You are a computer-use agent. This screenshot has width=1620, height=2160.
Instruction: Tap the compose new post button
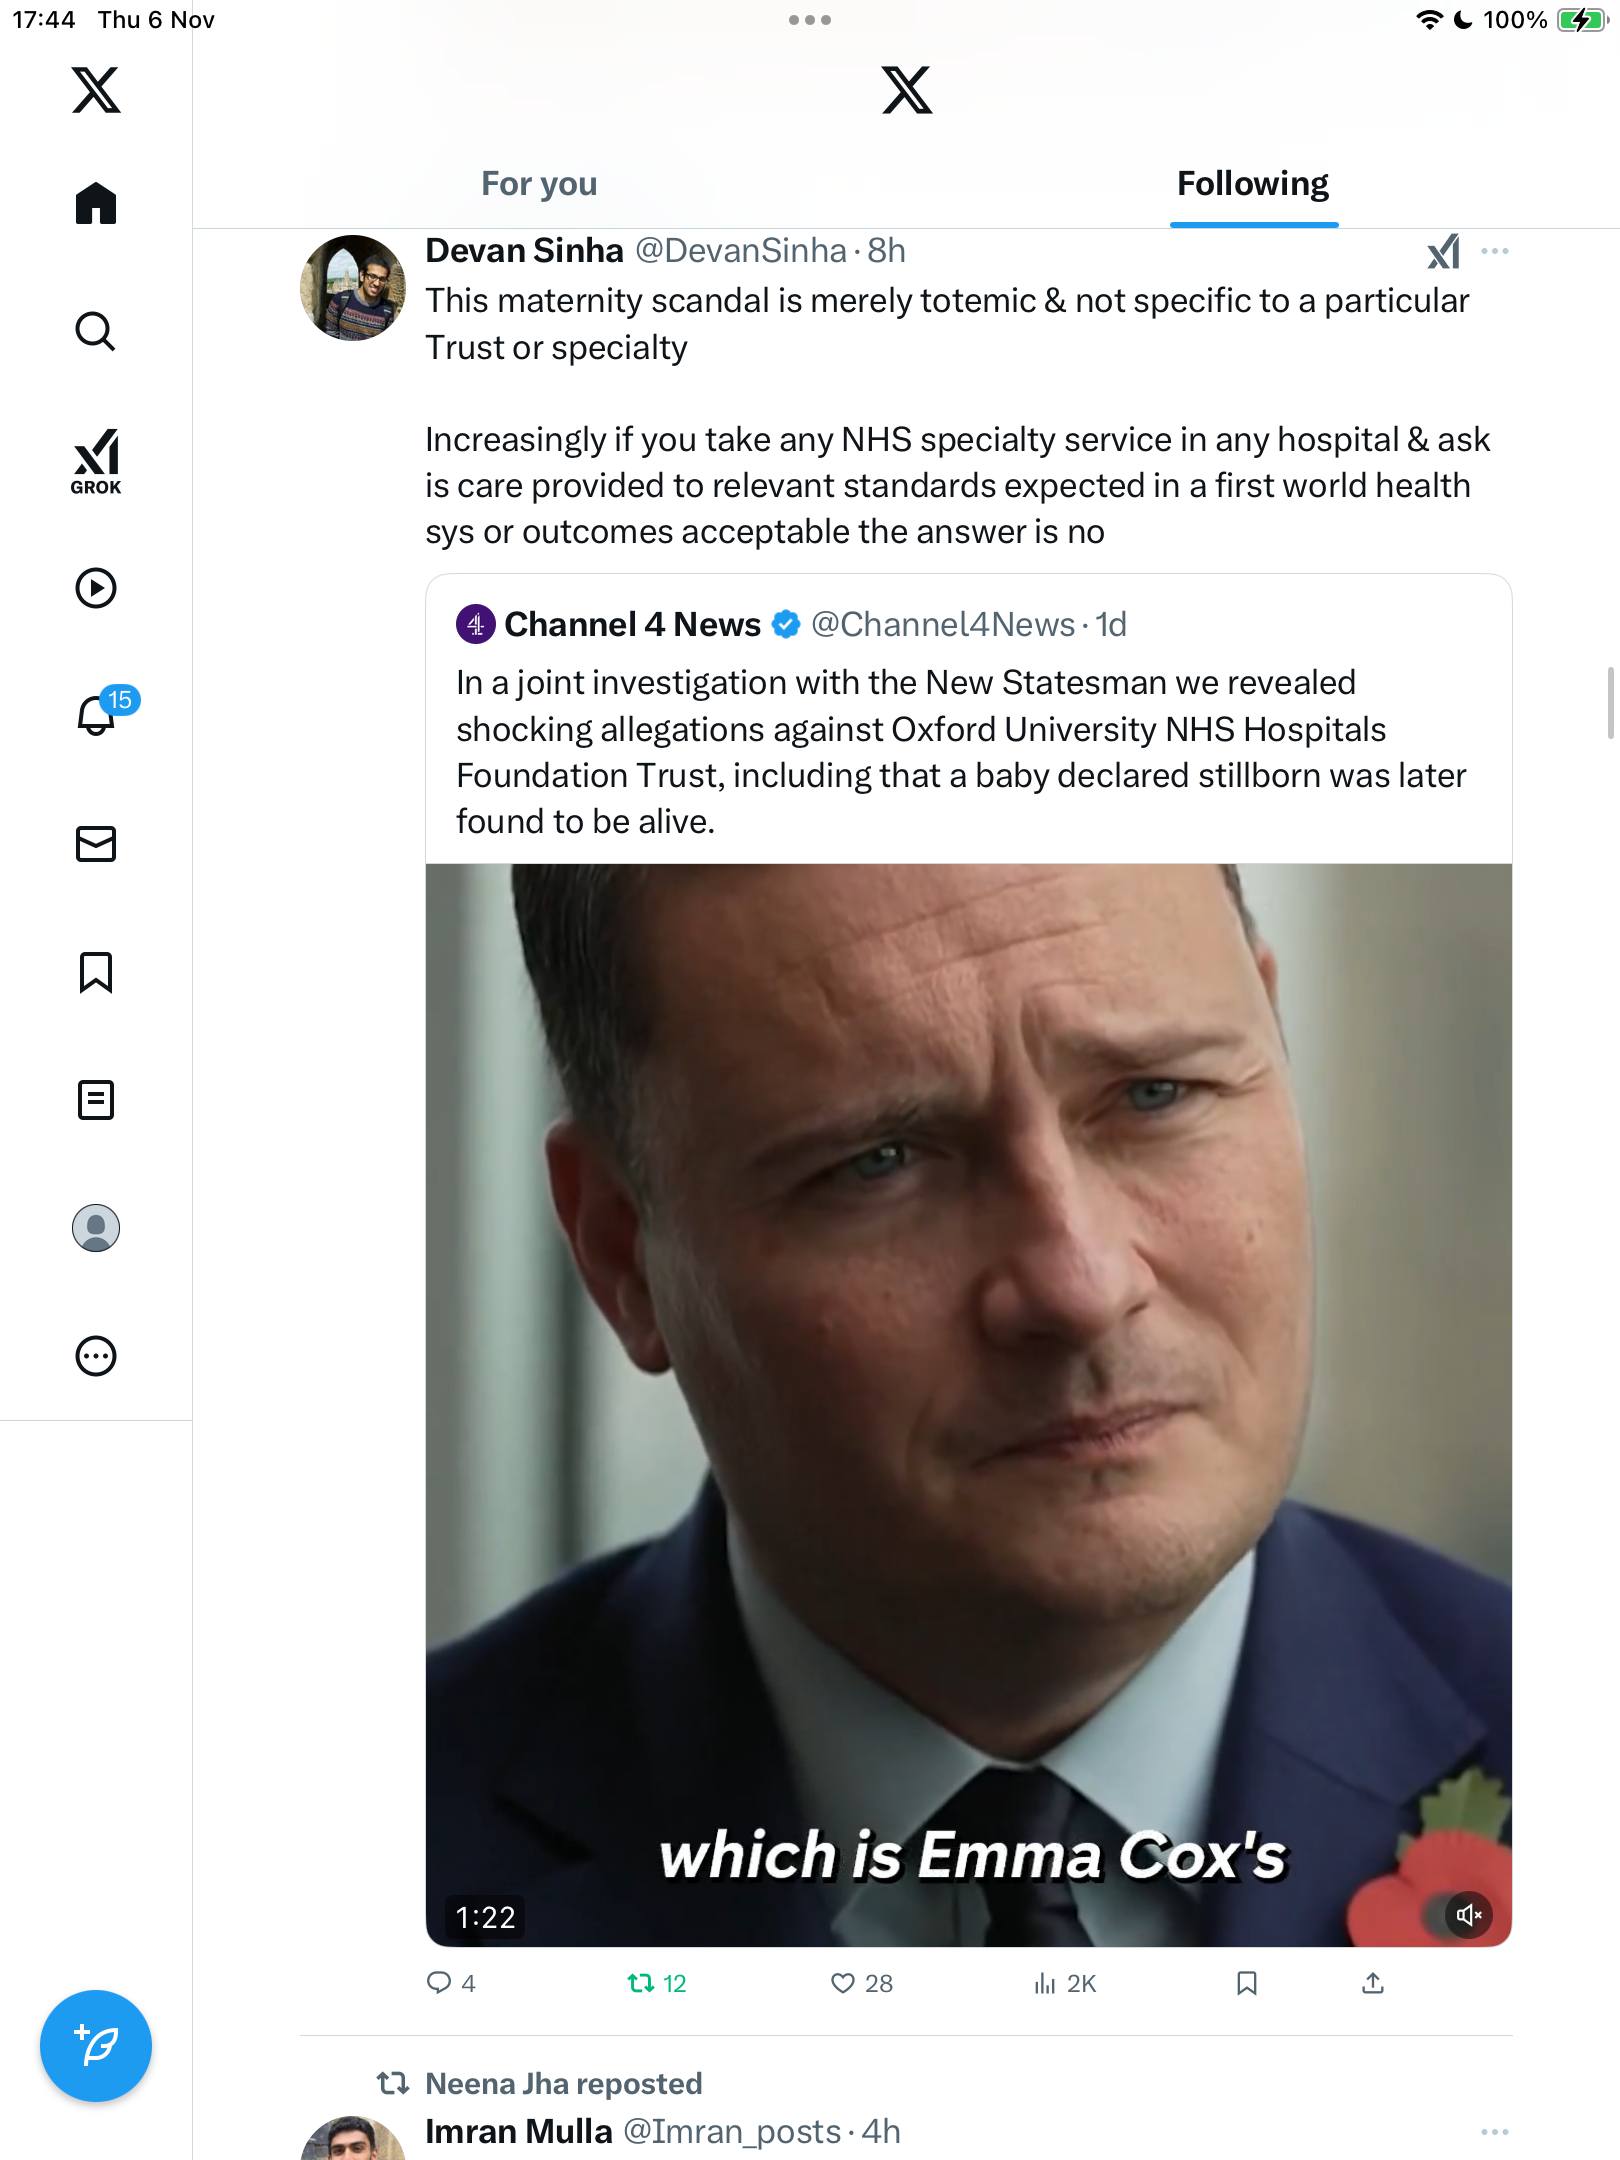96,2046
